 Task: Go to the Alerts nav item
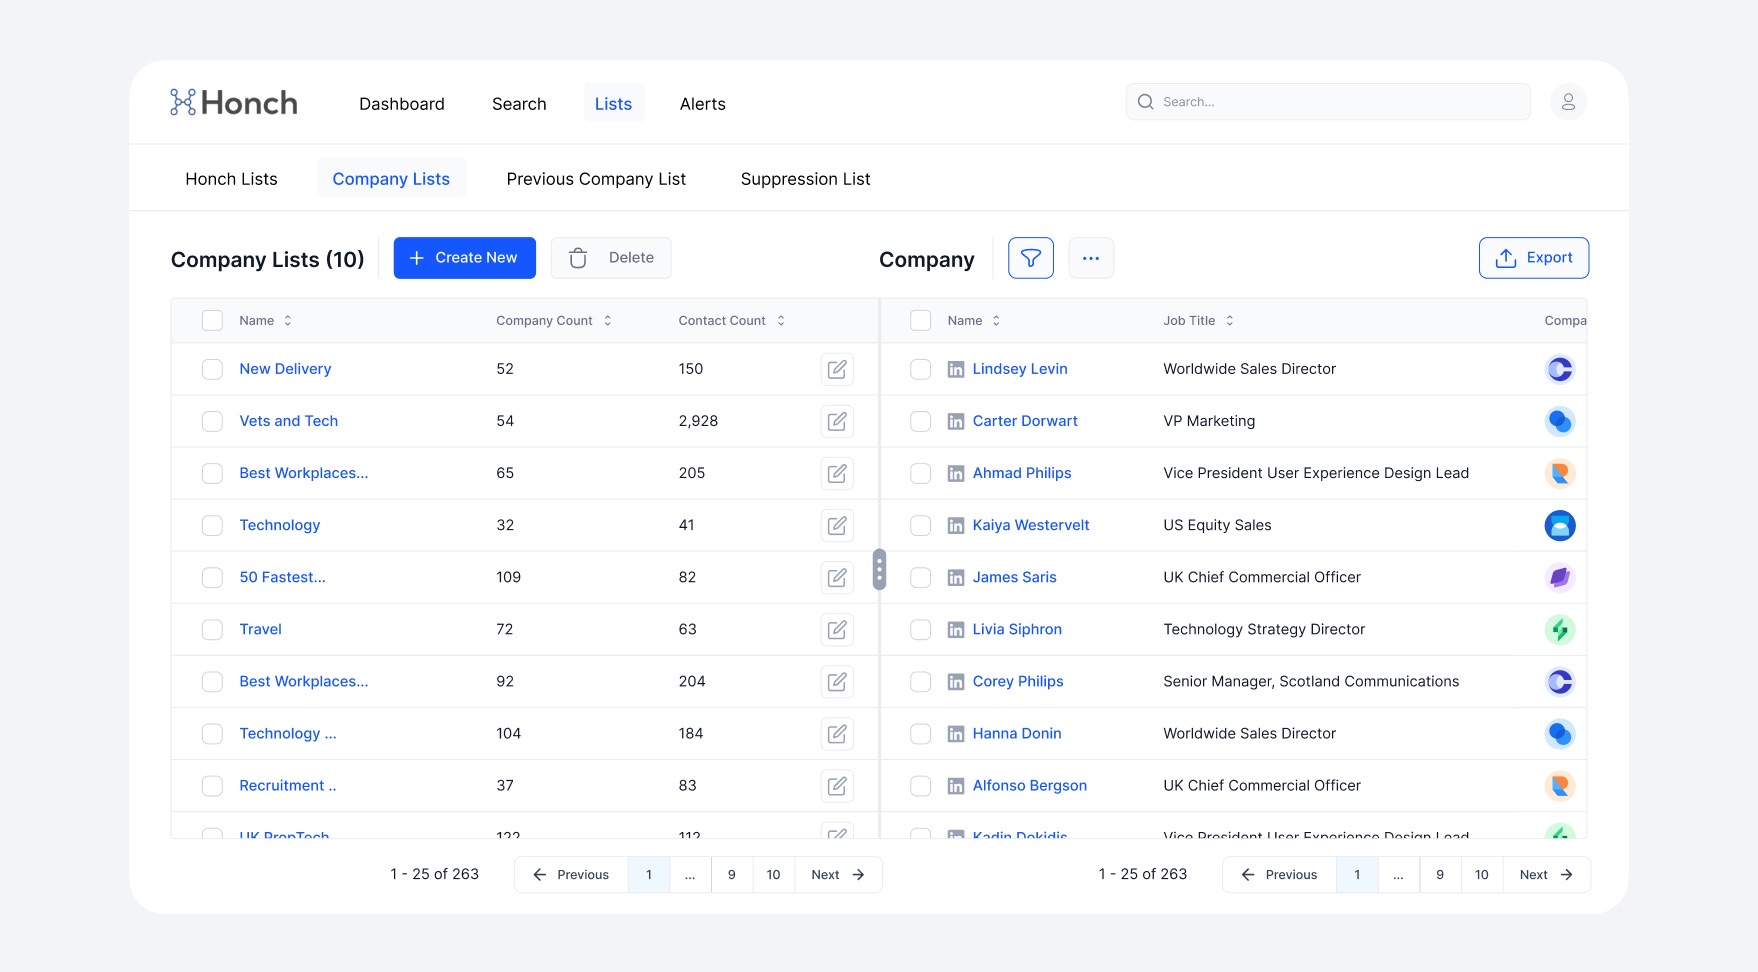click(703, 104)
